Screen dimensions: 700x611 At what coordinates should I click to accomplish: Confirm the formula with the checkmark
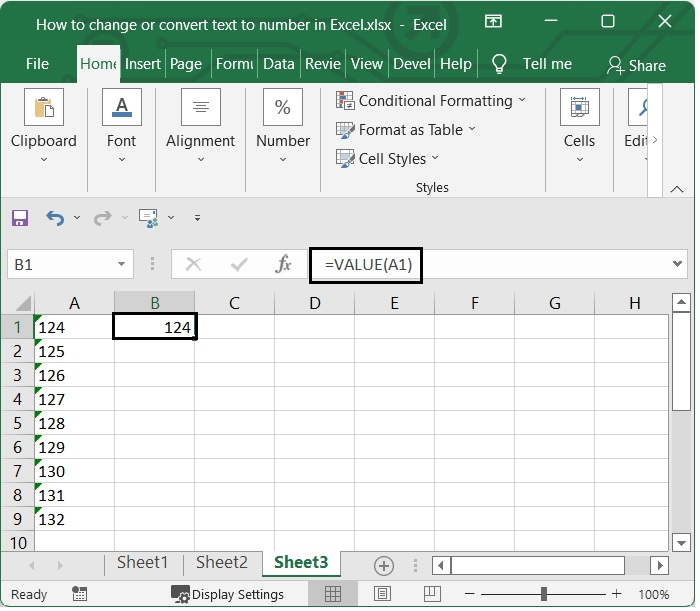coord(239,265)
